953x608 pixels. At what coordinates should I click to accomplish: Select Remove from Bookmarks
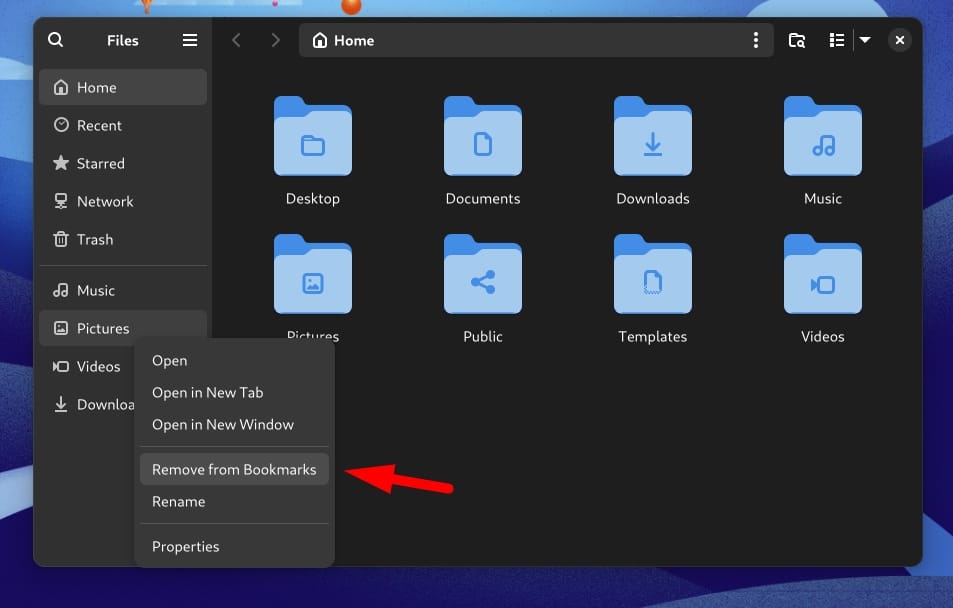tap(234, 469)
